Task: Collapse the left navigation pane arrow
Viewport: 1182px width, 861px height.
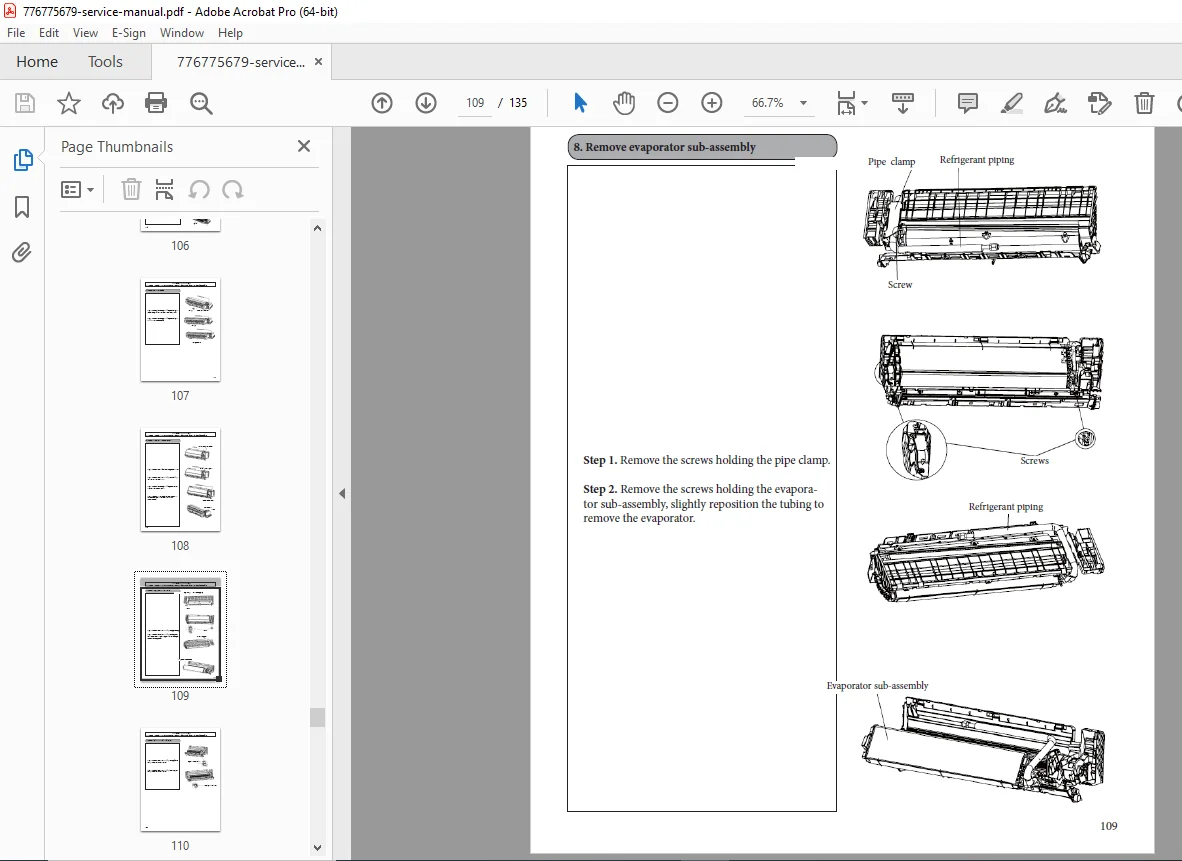Action: (342, 494)
